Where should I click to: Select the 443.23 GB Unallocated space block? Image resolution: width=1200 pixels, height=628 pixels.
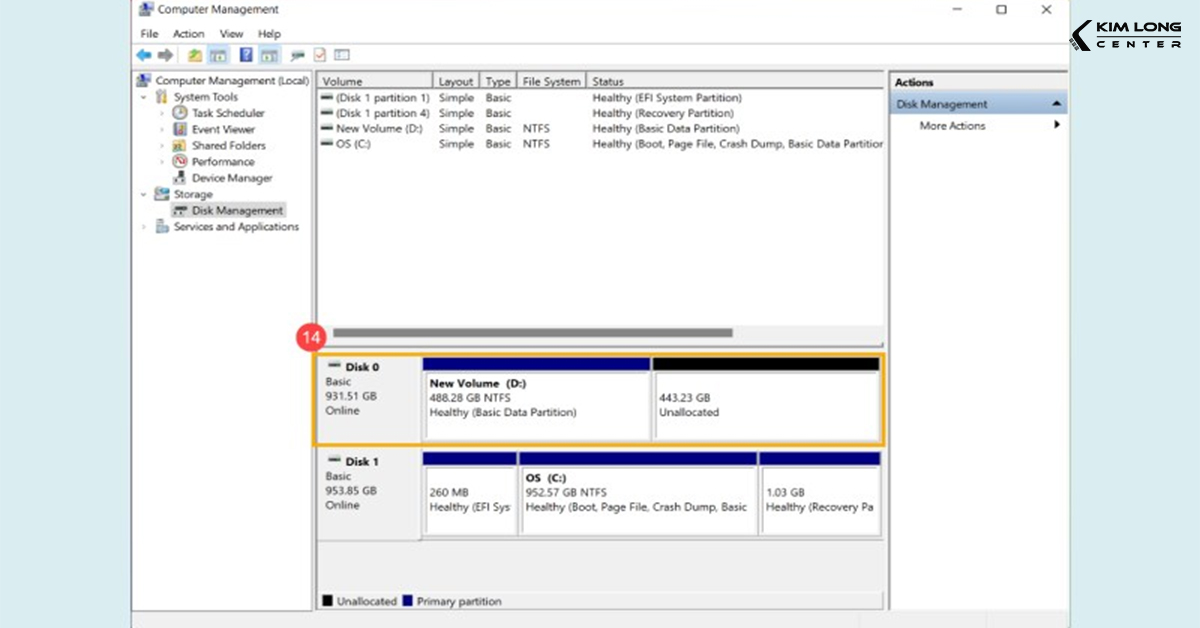pyautogui.click(x=766, y=405)
